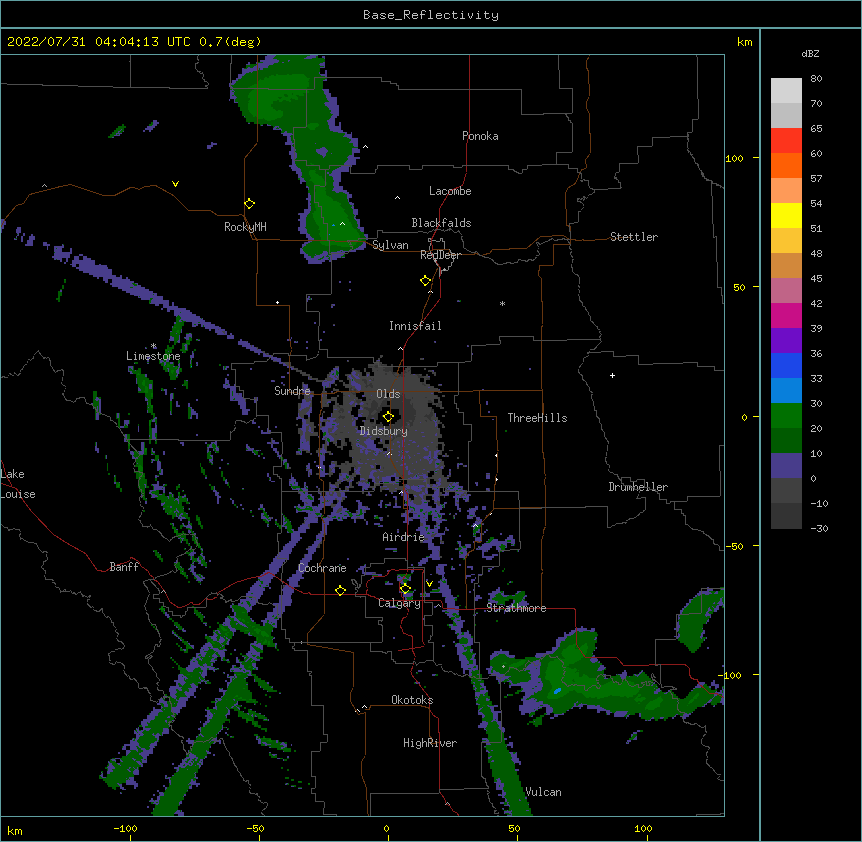Pick the bright green 20–30 dBZ swatch
This screenshot has height=842, width=862.
click(786, 416)
